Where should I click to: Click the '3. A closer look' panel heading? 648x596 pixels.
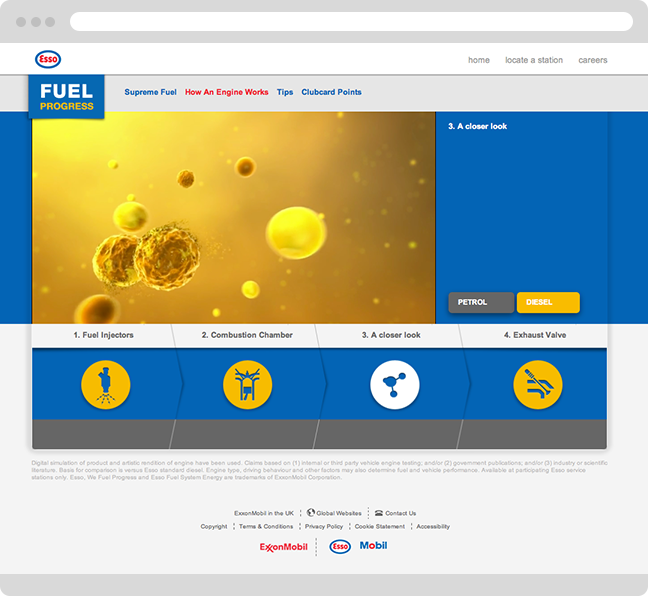point(477,126)
